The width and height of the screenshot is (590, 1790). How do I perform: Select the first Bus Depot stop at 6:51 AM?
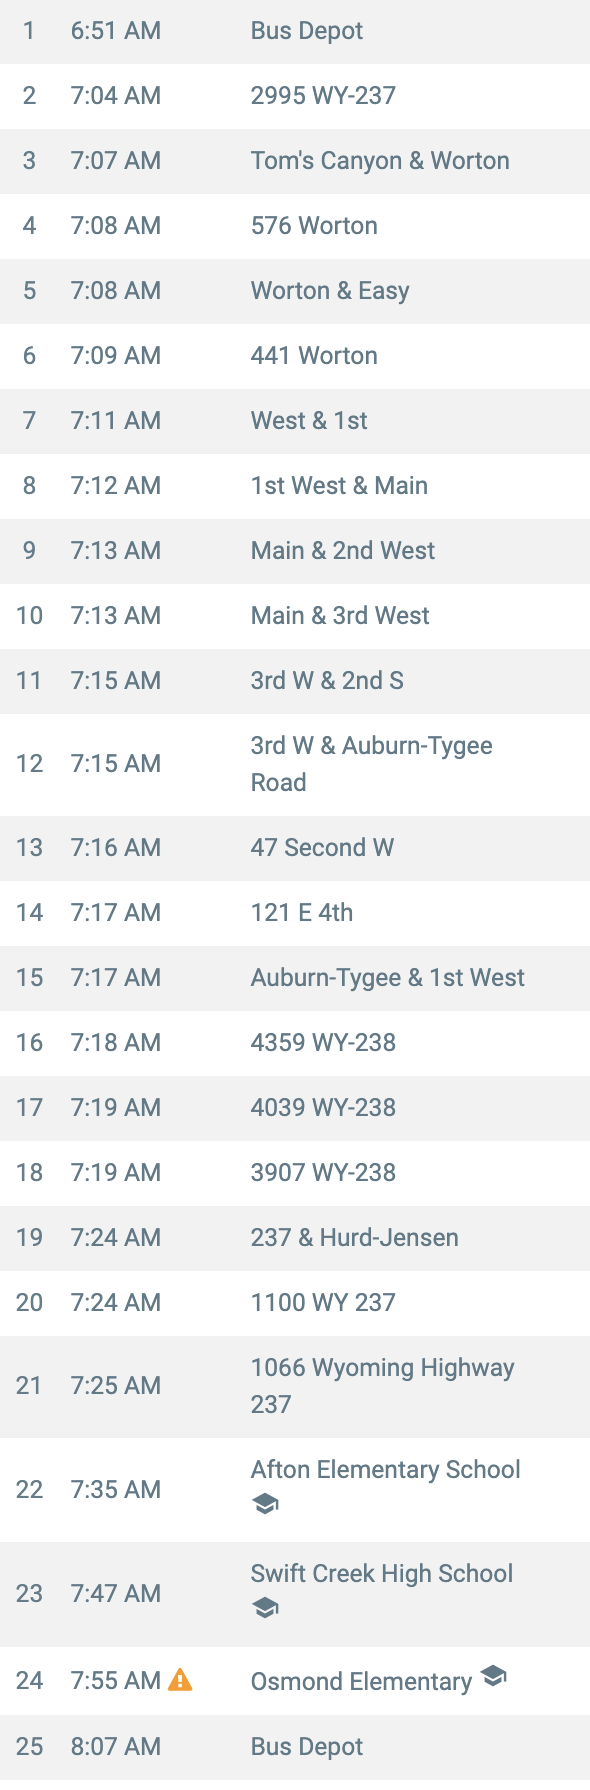(x=295, y=32)
